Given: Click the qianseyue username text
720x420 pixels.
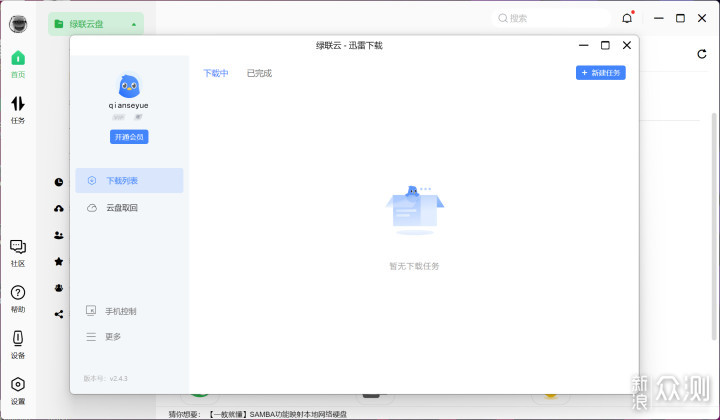Looking at the screenshot, I should [129, 106].
